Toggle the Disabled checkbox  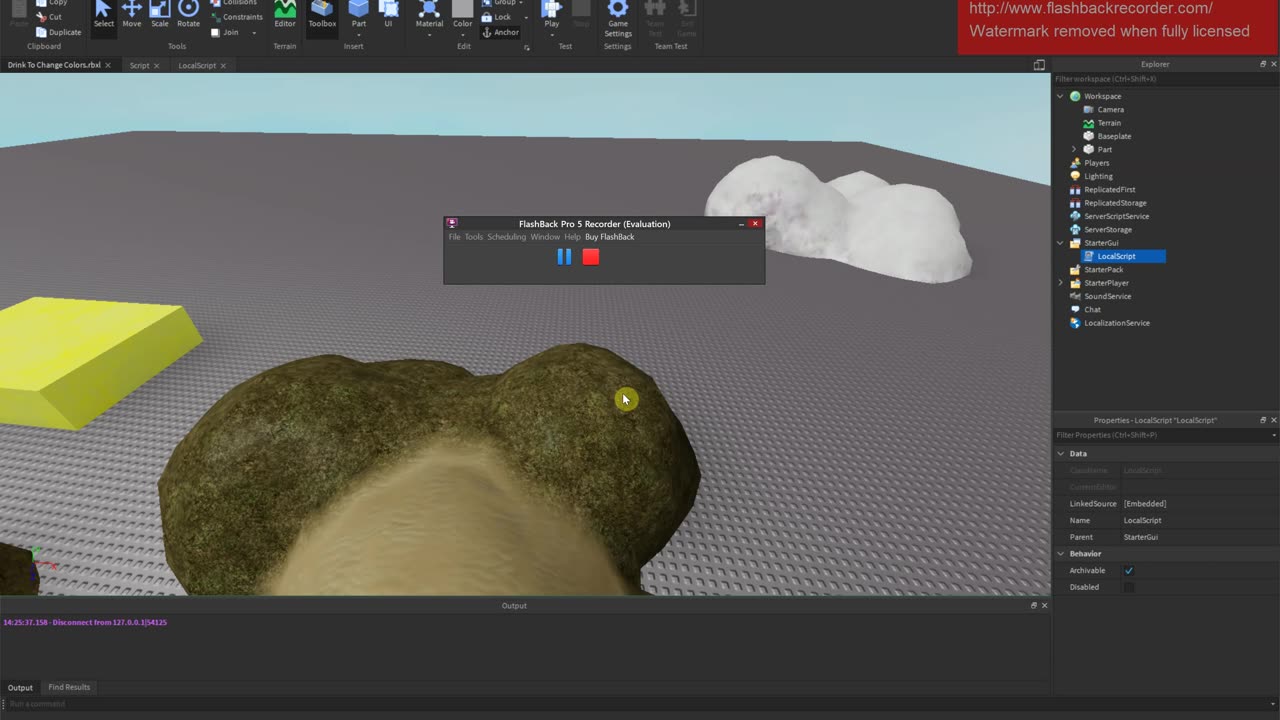pos(1129,588)
